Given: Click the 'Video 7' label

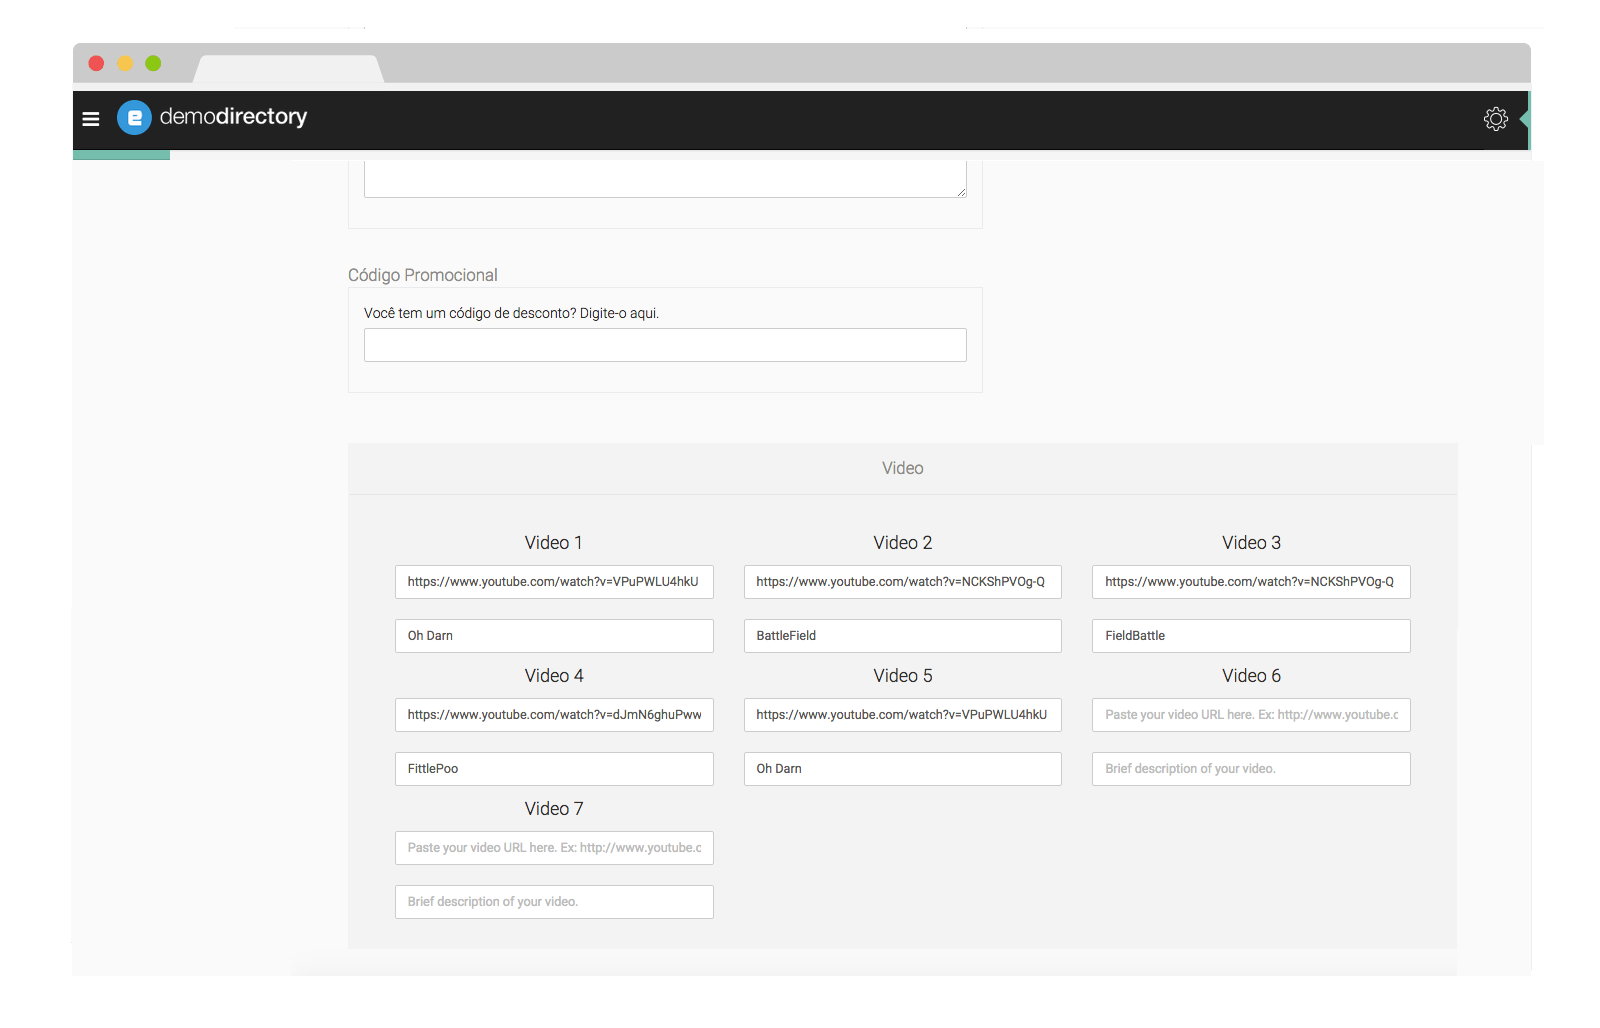Looking at the screenshot, I should (x=553, y=809).
